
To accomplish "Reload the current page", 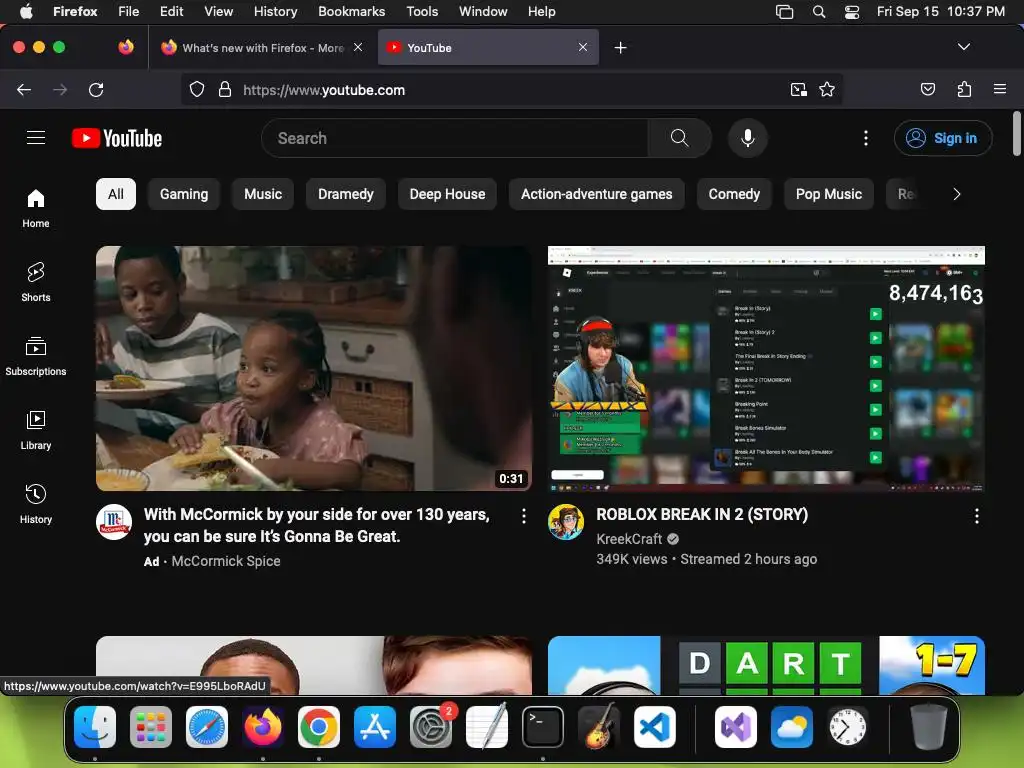I will pos(96,89).
